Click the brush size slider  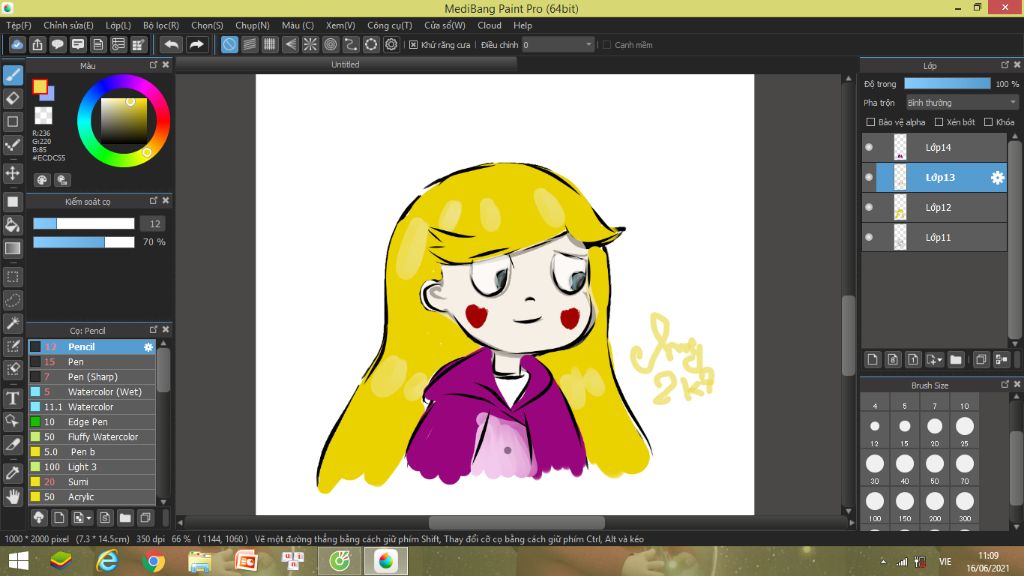(84, 223)
